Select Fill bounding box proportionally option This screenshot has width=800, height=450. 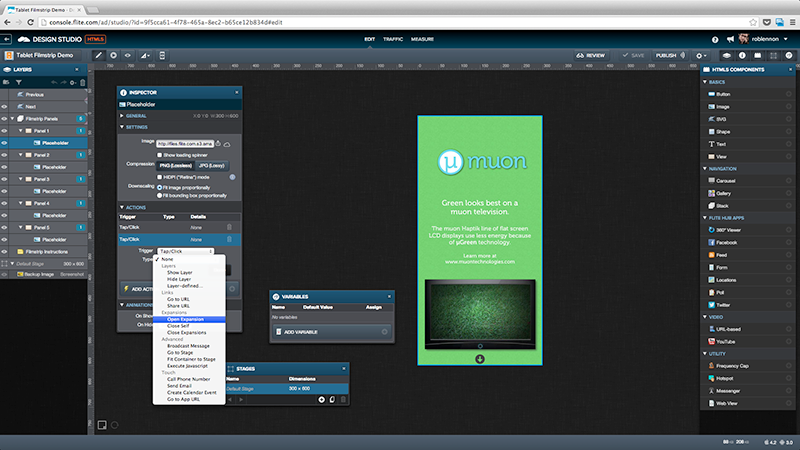[x=160, y=195]
